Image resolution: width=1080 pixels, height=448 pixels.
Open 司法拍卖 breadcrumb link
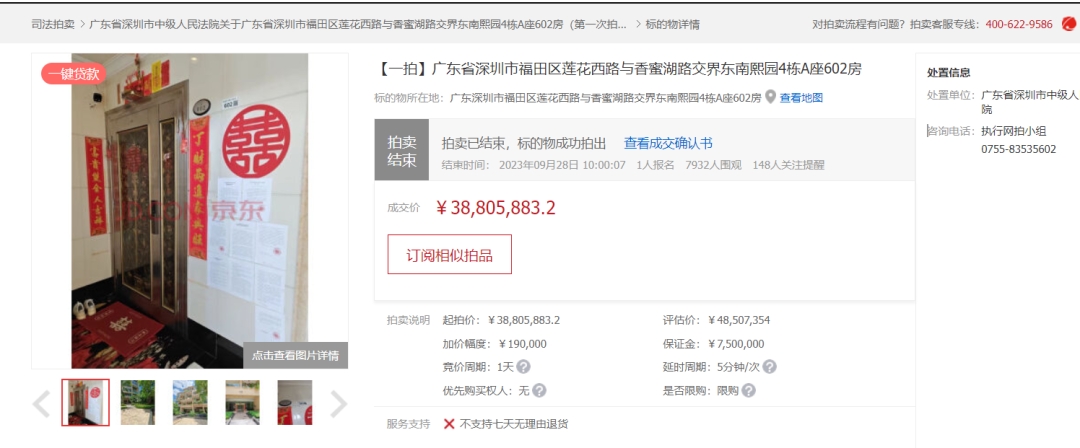(x=52, y=24)
